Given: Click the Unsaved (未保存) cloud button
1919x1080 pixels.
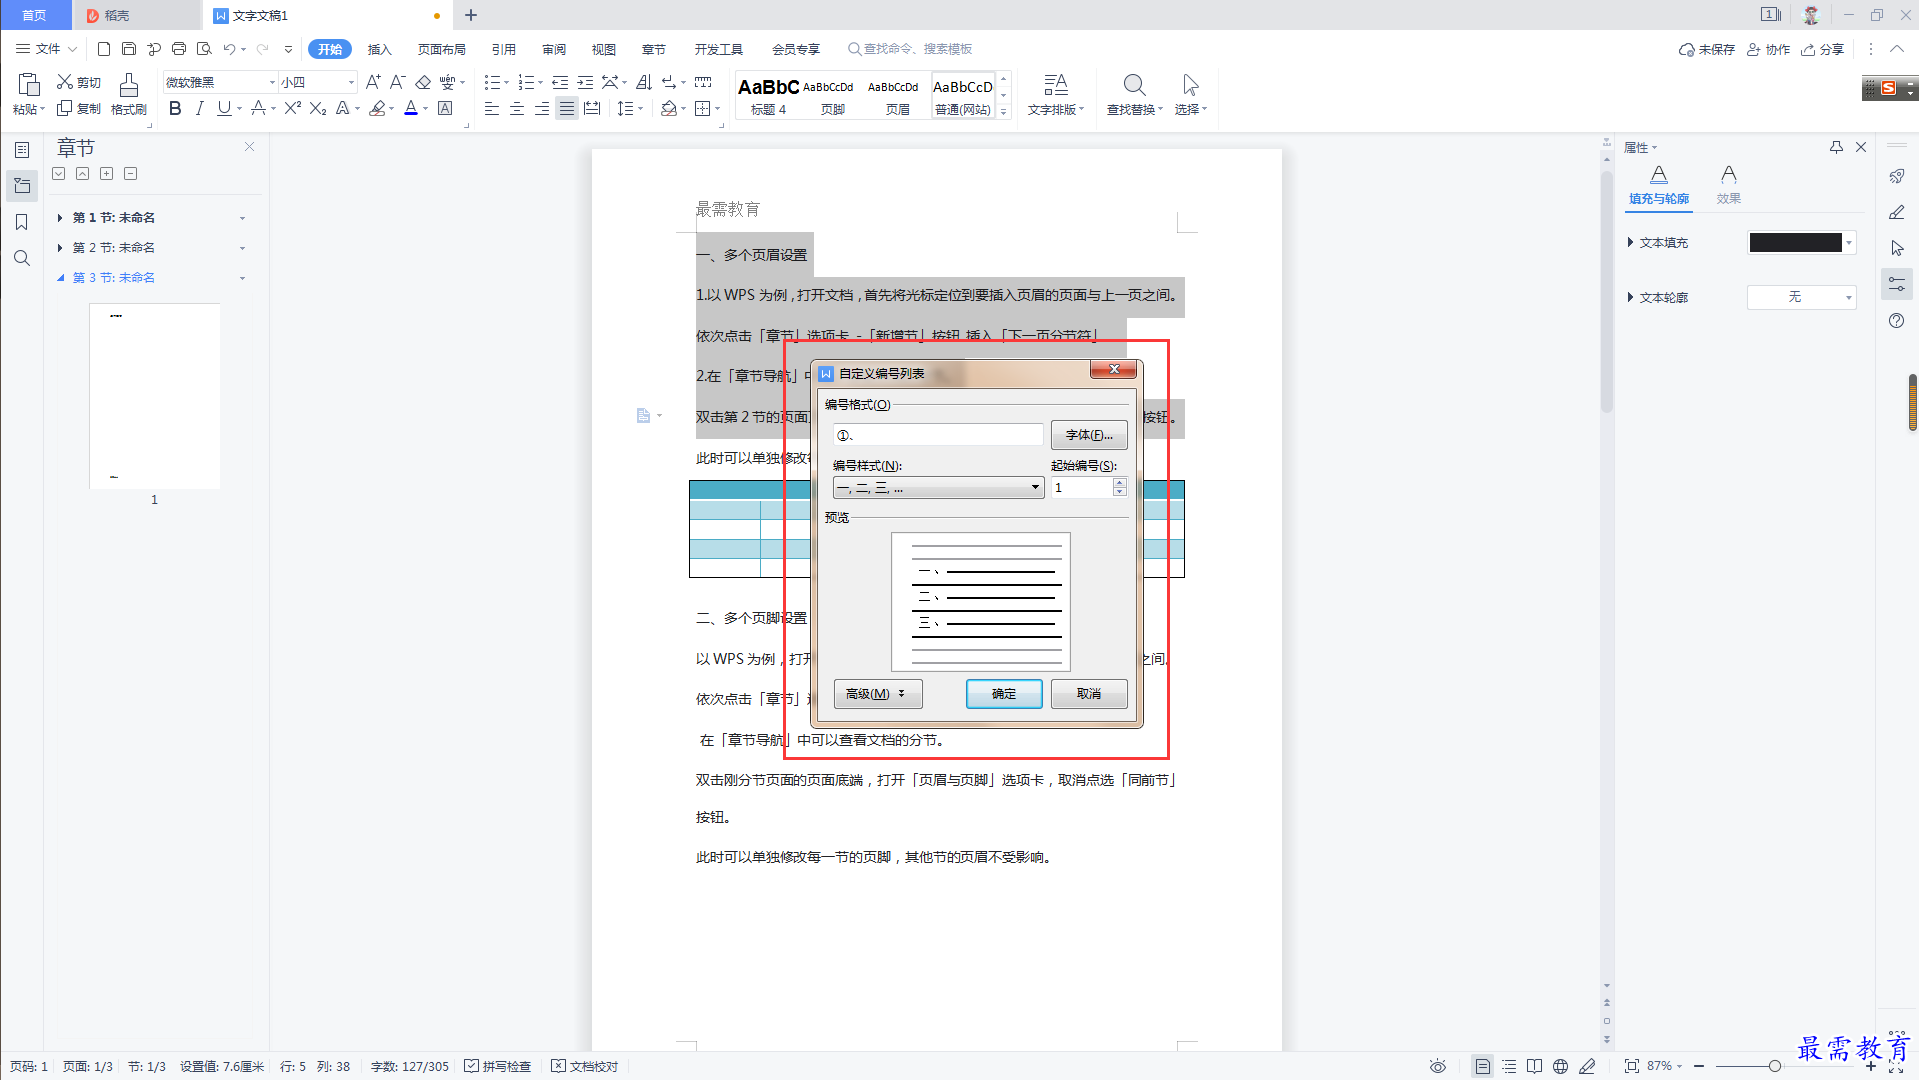Looking at the screenshot, I should (1707, 49).
